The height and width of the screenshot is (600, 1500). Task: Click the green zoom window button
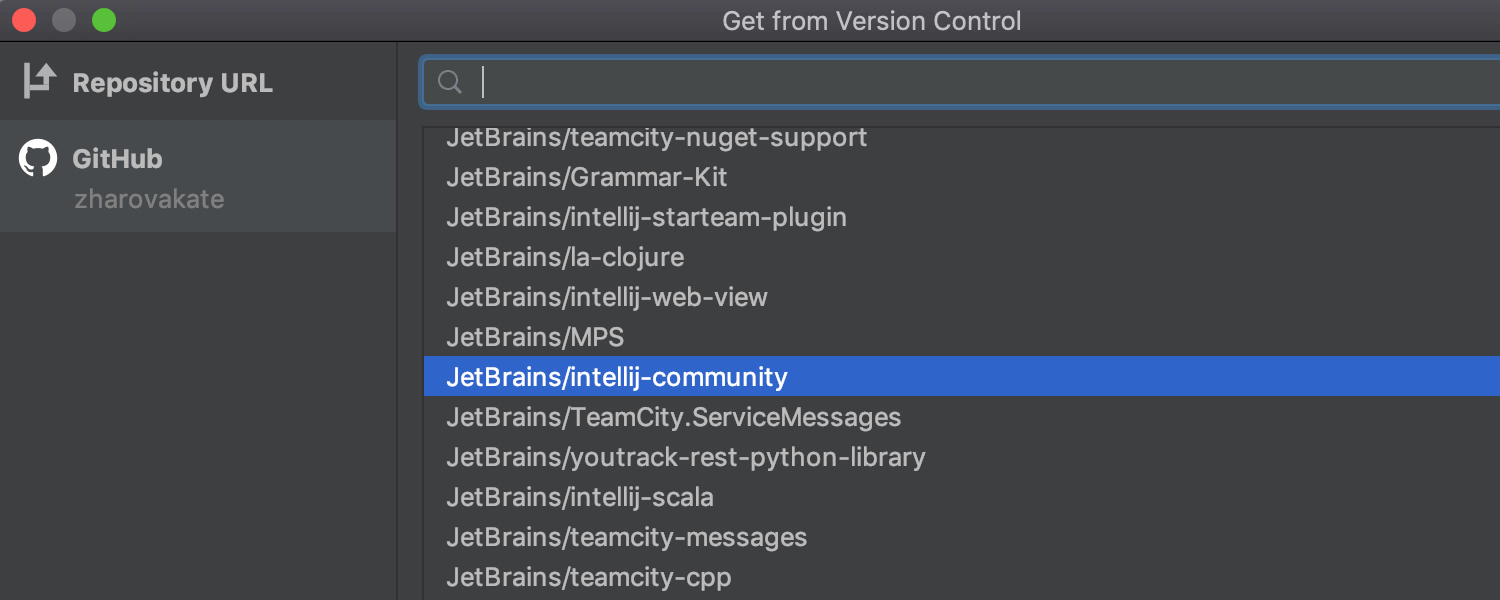click(x=104, y=20)
